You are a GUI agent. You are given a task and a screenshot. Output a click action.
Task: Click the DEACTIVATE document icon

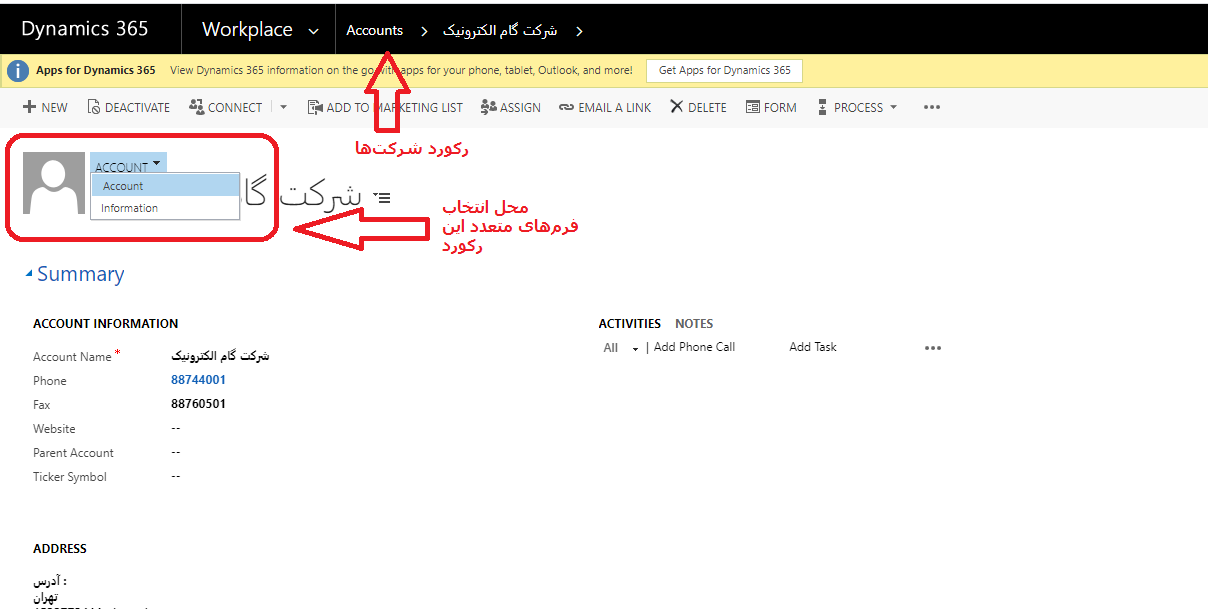coord(94,107)
